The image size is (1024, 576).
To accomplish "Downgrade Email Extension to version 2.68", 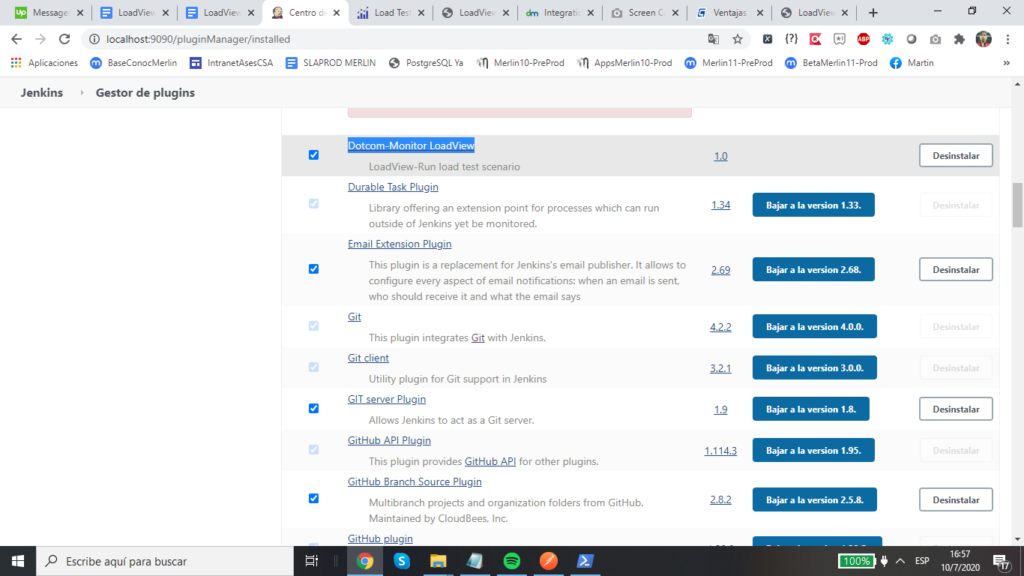I will click(813, 269).
